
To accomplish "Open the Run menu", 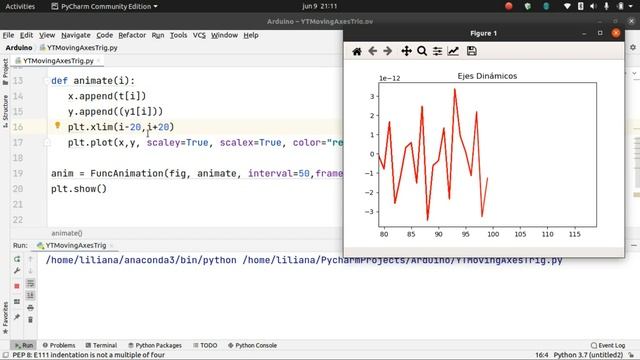I will [158, 35].
